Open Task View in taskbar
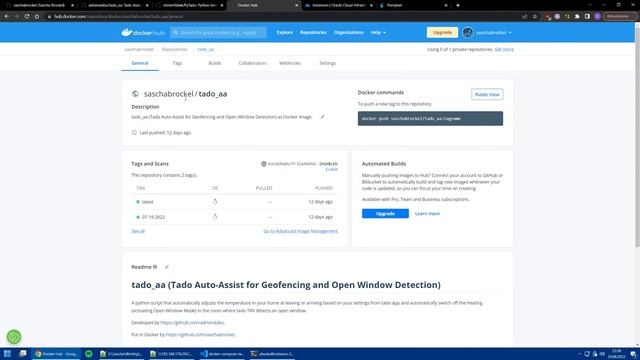This screenshot has width=640, height=360. (x=23, y=354)
